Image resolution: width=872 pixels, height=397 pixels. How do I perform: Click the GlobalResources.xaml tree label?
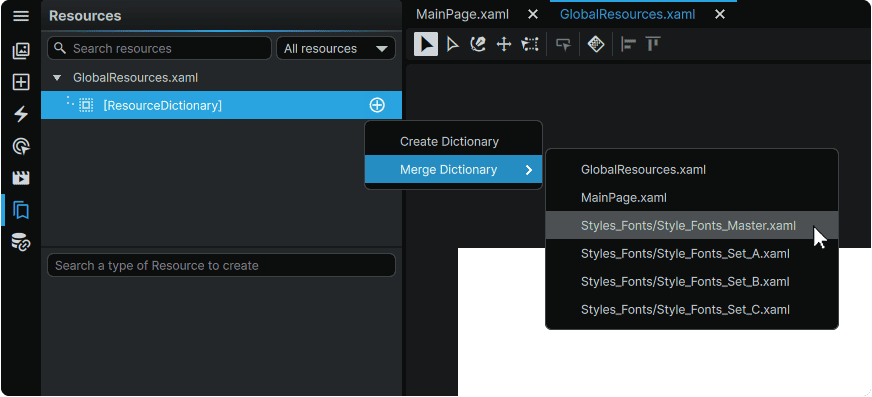coord(135,78)
